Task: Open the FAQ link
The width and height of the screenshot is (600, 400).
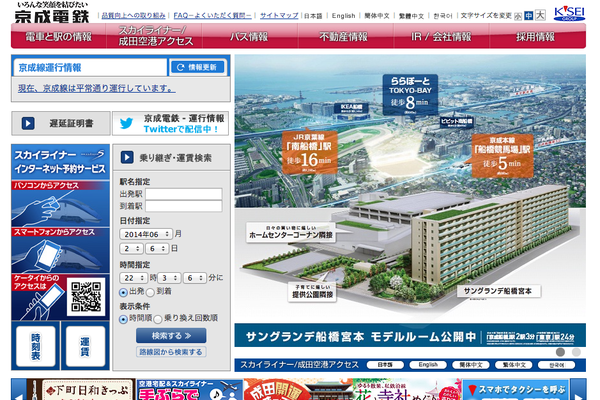Action: (212, 15)
